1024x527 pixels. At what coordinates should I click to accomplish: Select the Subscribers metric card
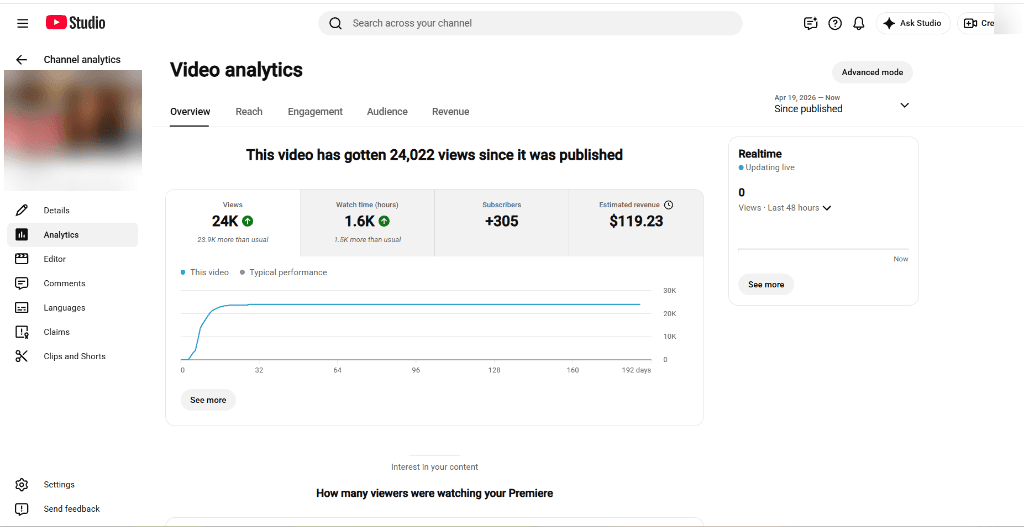coord(502,223)
